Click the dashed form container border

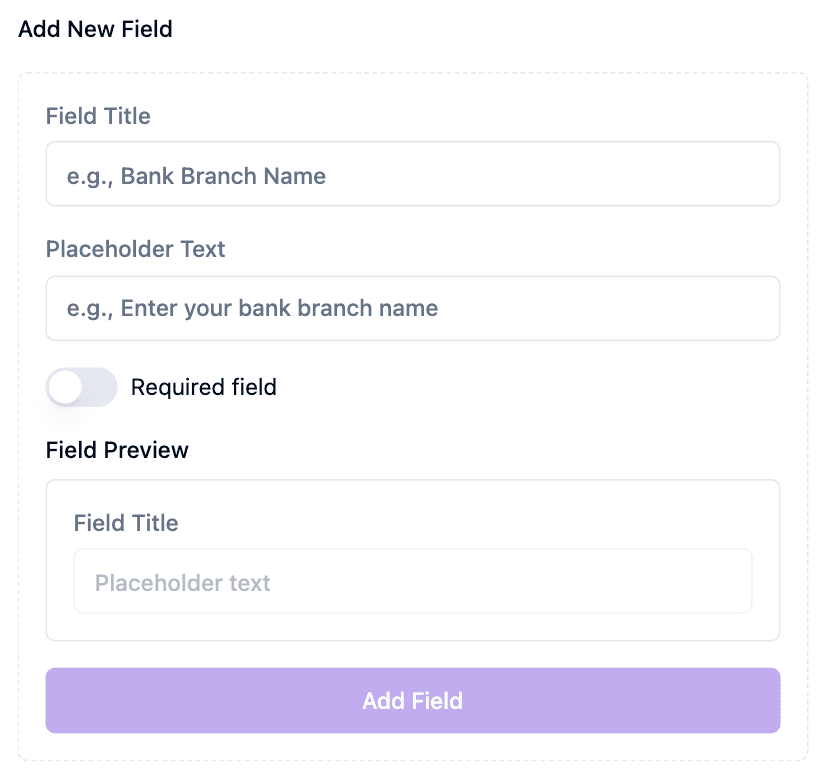(412, 71)
